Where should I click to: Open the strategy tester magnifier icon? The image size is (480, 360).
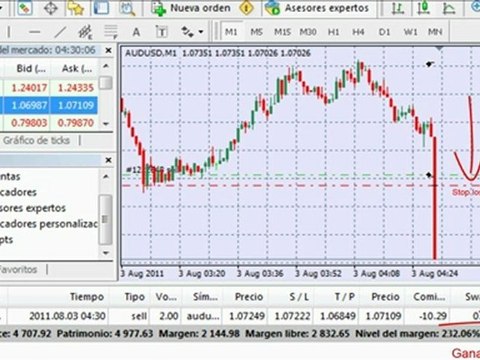coord(127,8)
